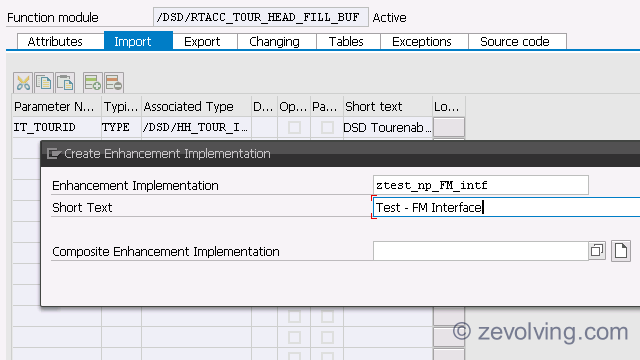The image size is (640, 360).
Task: Go to the Exceptions tab
Action: [x=422, y=42]
